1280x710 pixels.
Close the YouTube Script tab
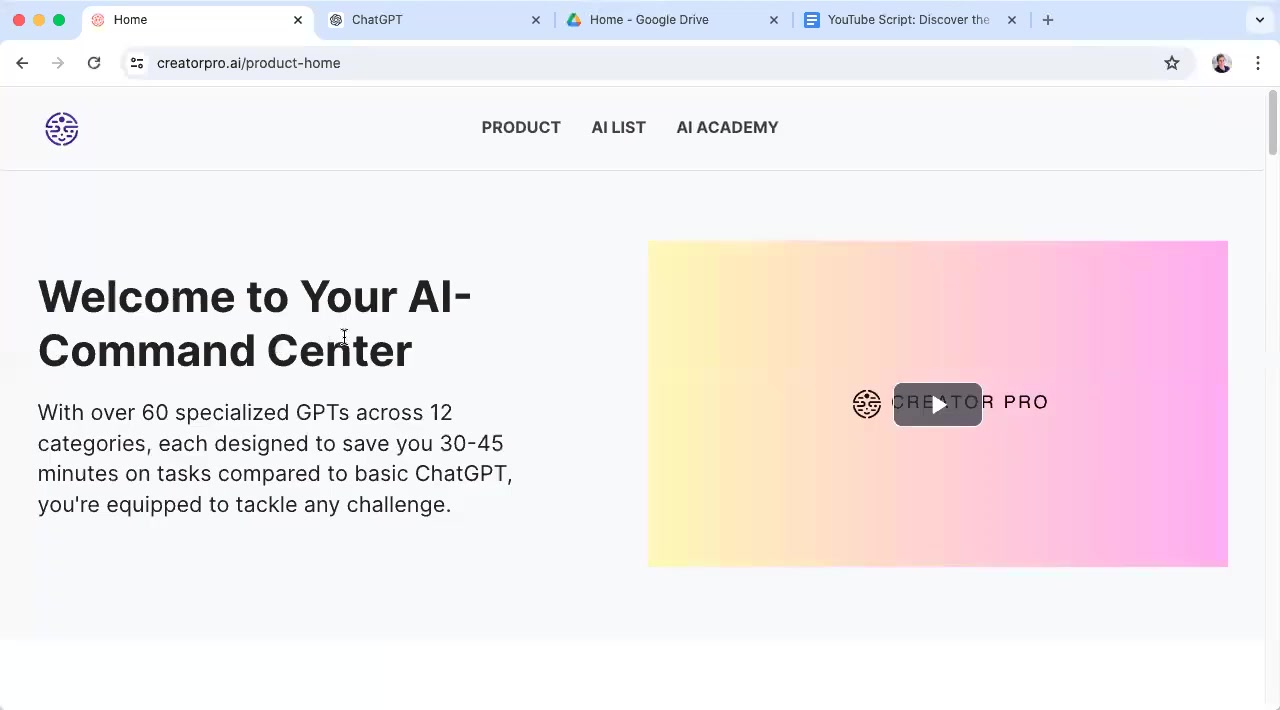tap(1012, 20)
